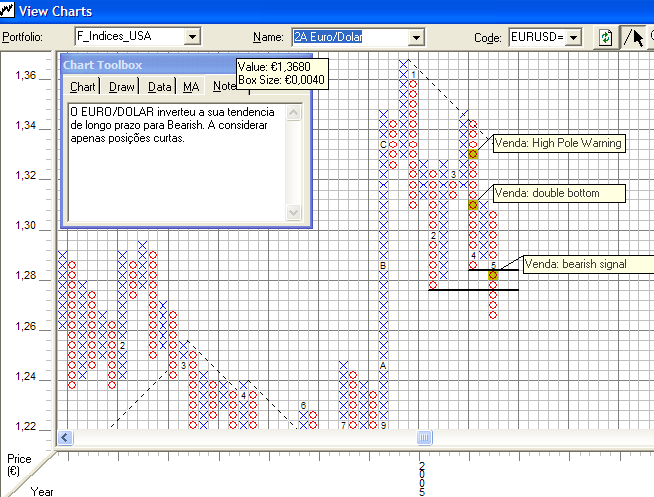Expand the Name dropdown for 2A Euro/Dolar
Screen dimensions: 654x497
(x=416, y=37)
